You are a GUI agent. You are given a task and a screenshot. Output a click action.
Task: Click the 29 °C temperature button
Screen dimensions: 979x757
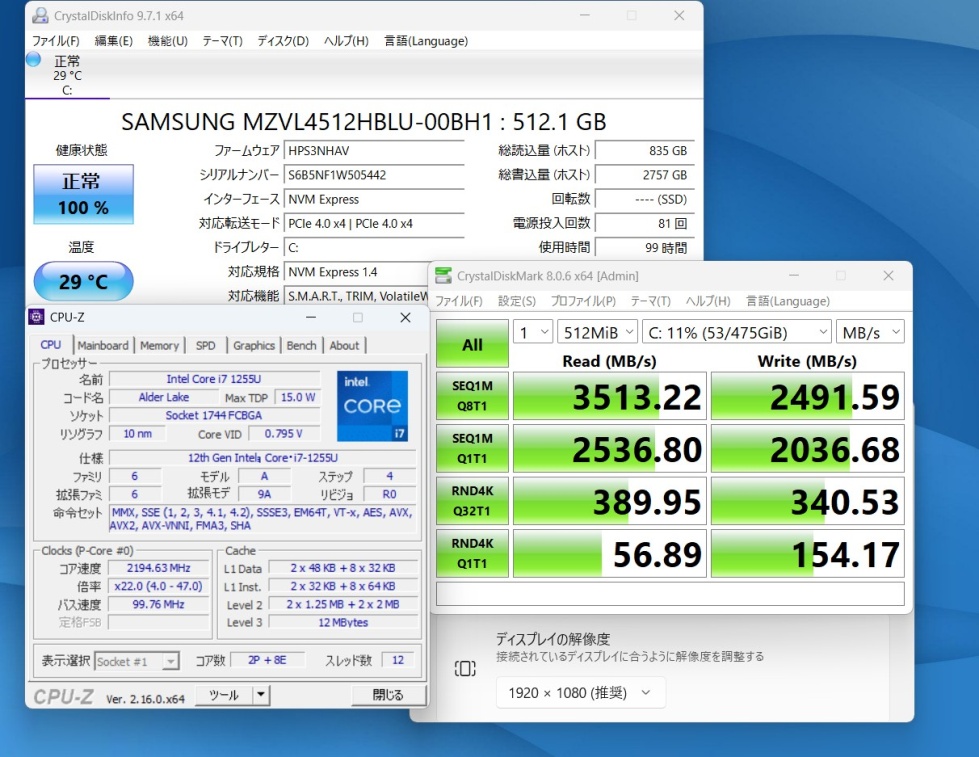[x=83, y=282]
